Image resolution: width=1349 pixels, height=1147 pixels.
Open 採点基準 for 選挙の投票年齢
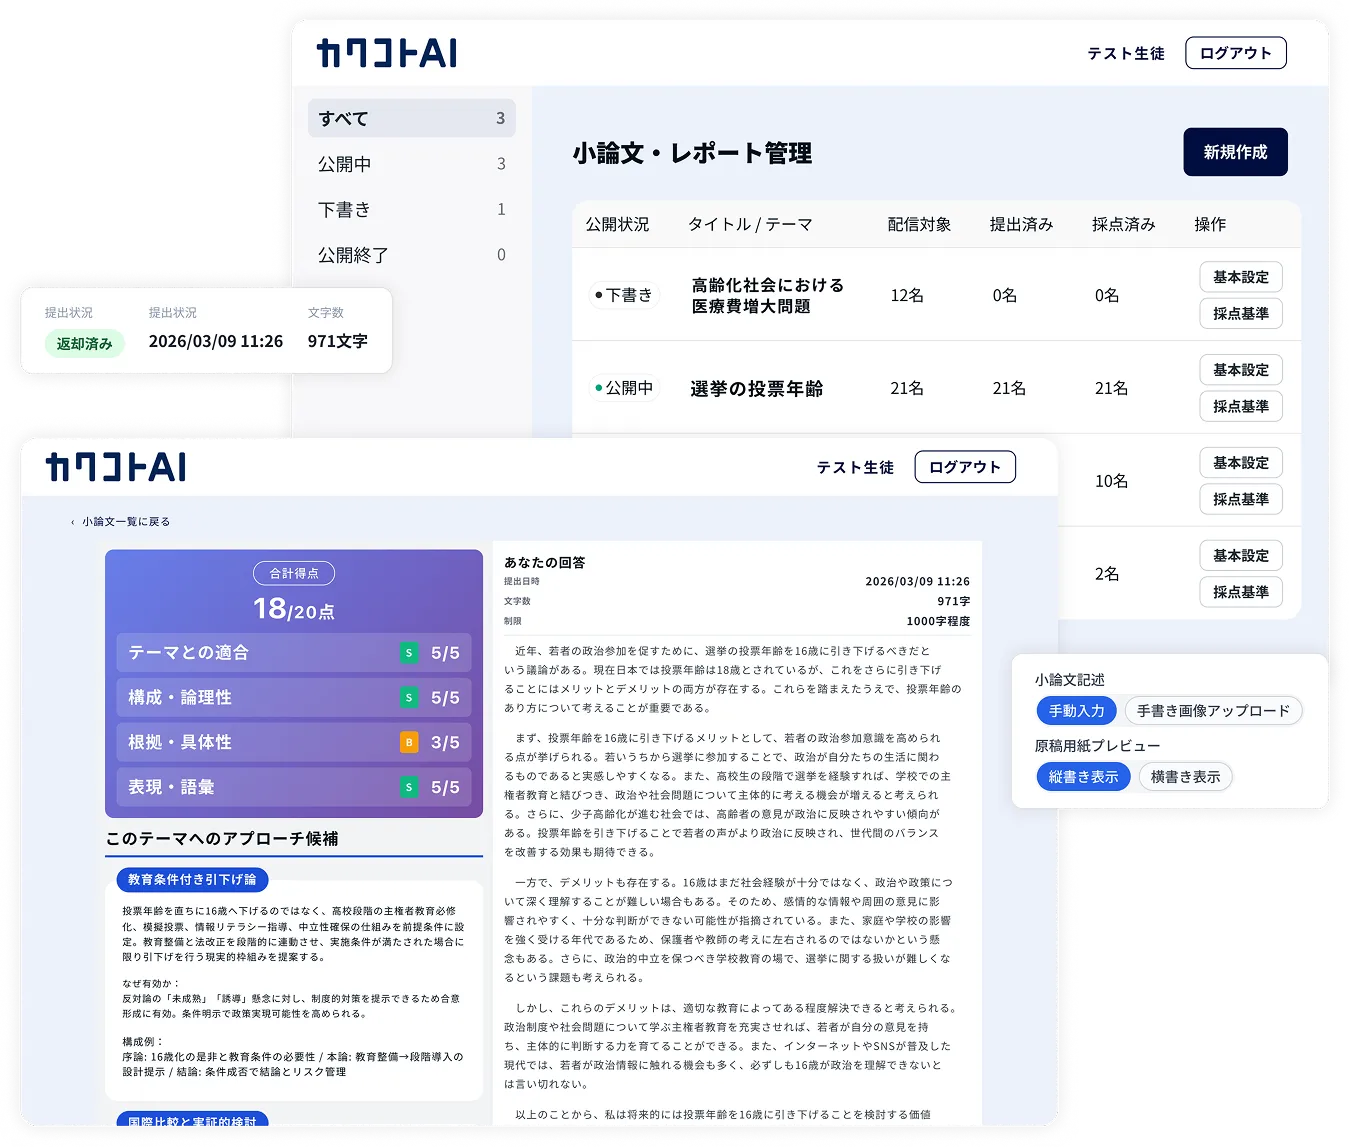tap(1241, 406)
